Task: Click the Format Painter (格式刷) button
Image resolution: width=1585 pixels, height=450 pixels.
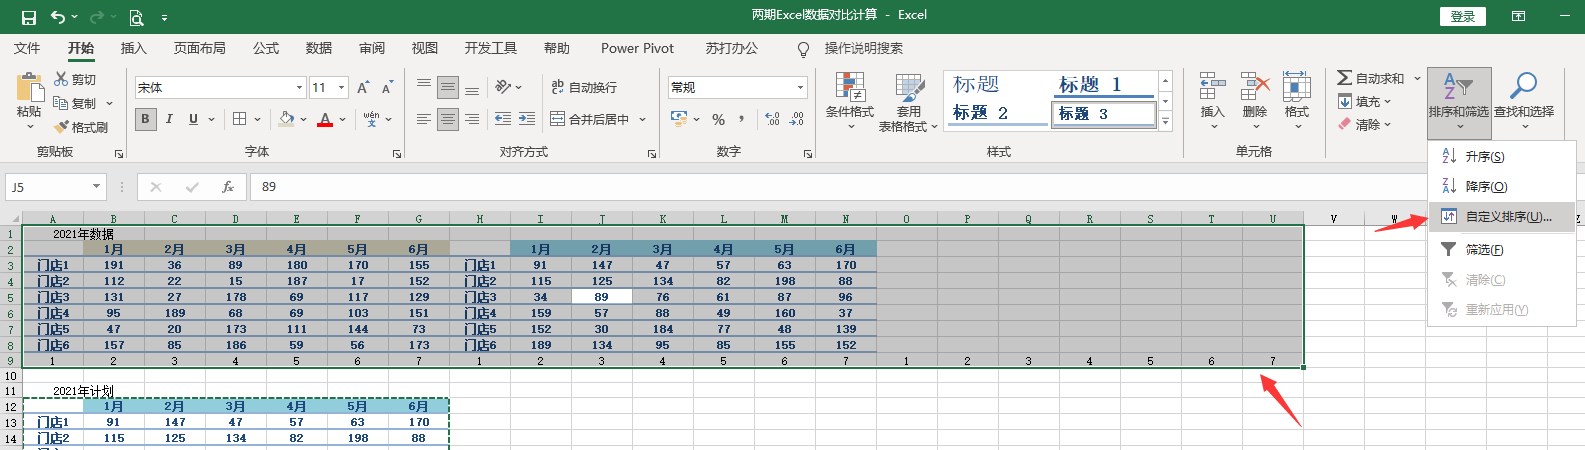Action: (x=80, y=127)
